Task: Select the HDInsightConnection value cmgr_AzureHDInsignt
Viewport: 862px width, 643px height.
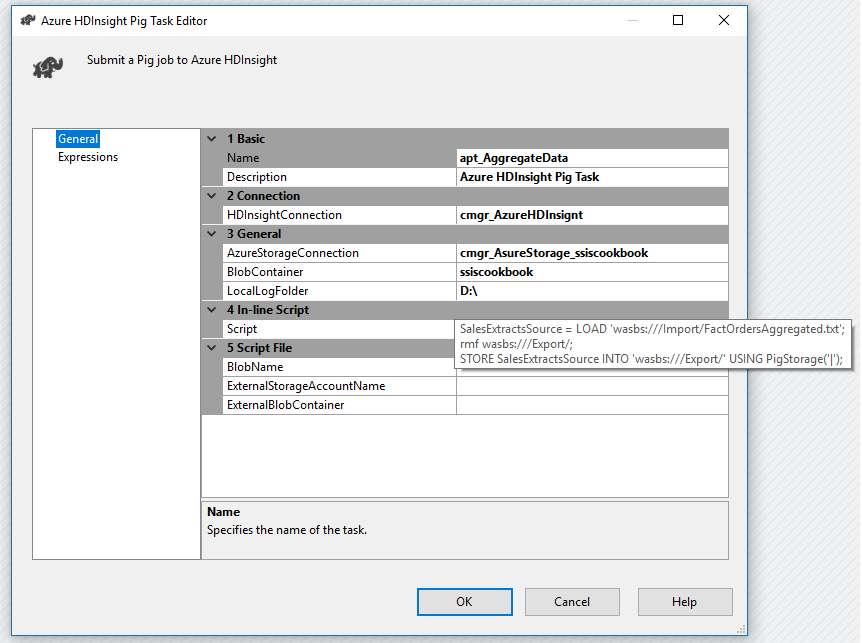Action: [592, 215]
